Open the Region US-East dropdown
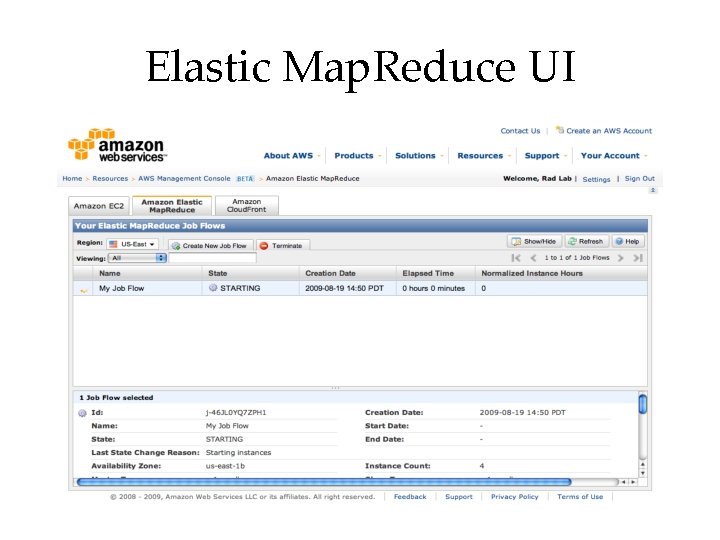The width and height of the screenshot is (720, 540). [x=133, y=244]
